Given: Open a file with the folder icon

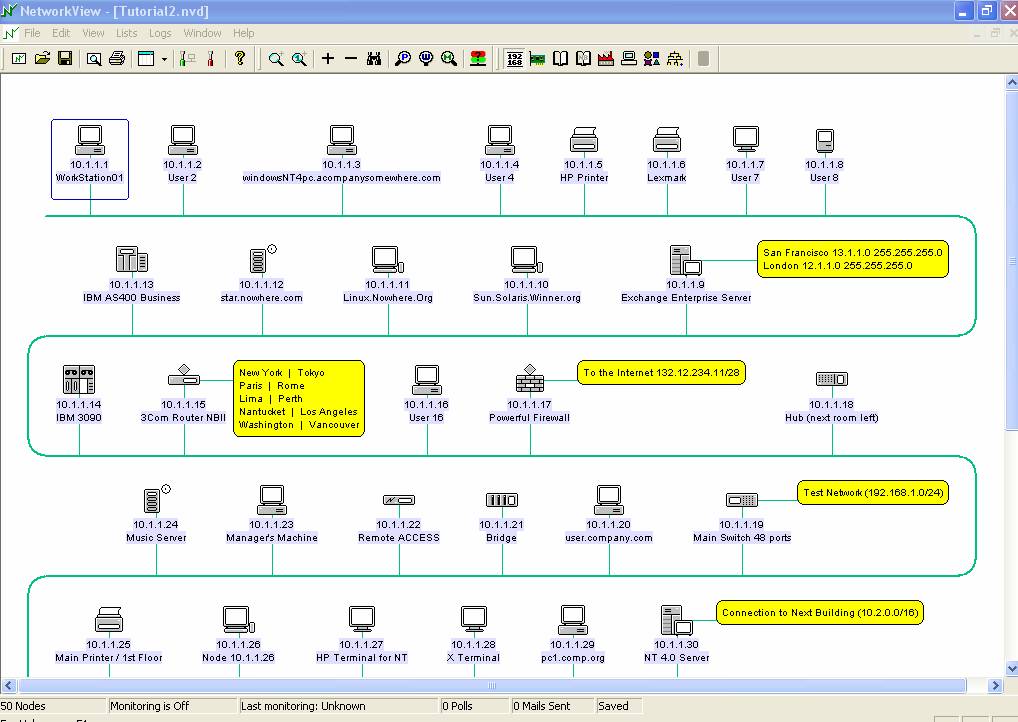Looking at the screenshot, I should (x=42, y=59).
